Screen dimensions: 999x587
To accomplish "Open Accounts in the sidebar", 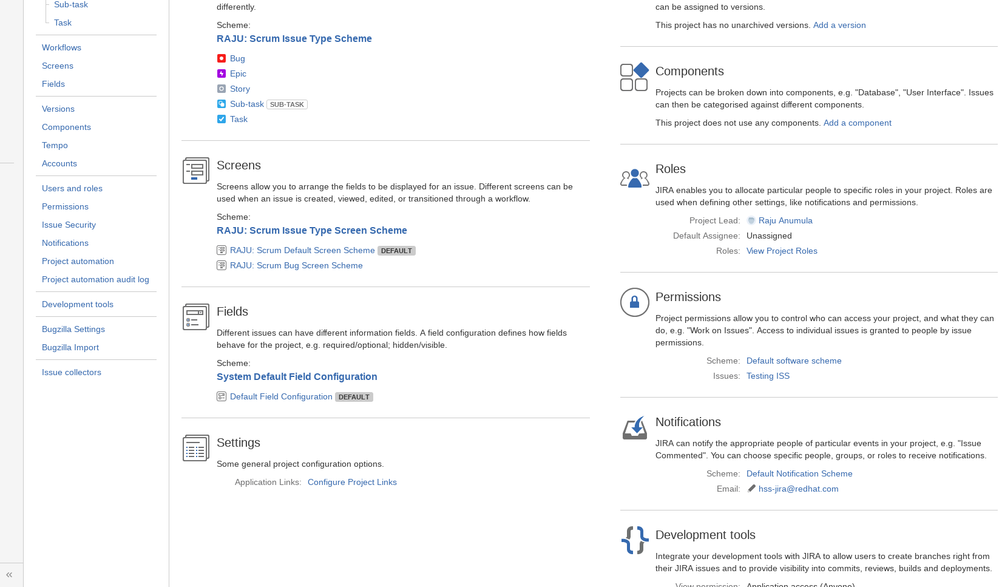I will coord(59,163).
